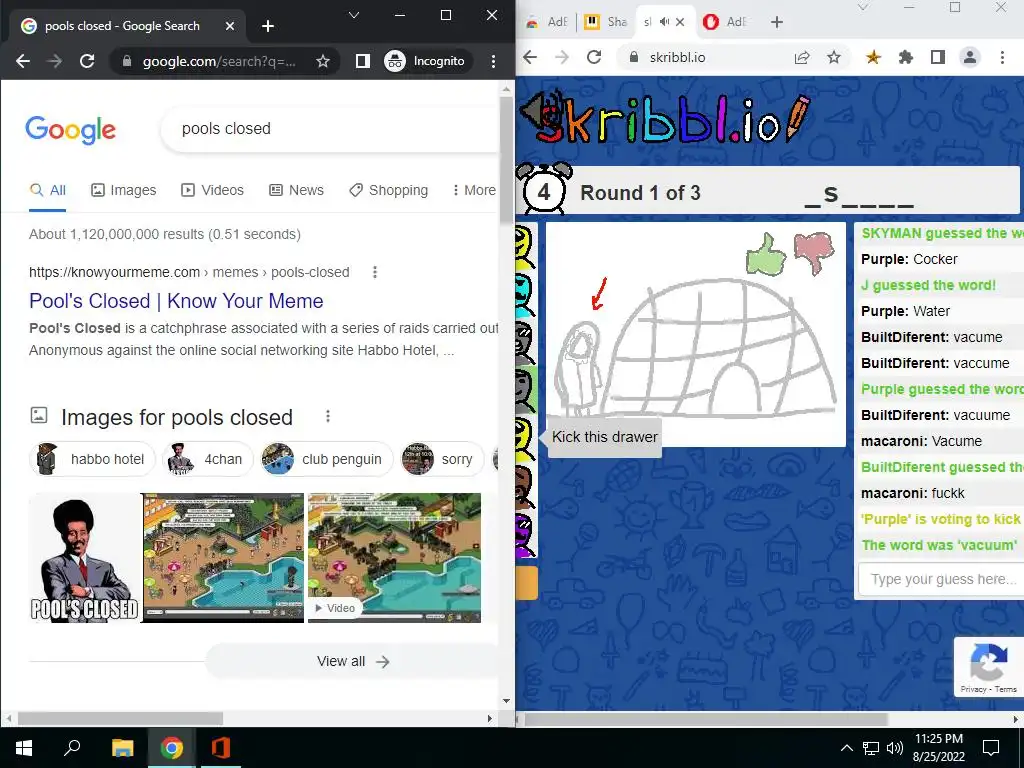The image size is (1024, 768).
Task: Click the yellow star extension icon
Action: tap(873, 57)
